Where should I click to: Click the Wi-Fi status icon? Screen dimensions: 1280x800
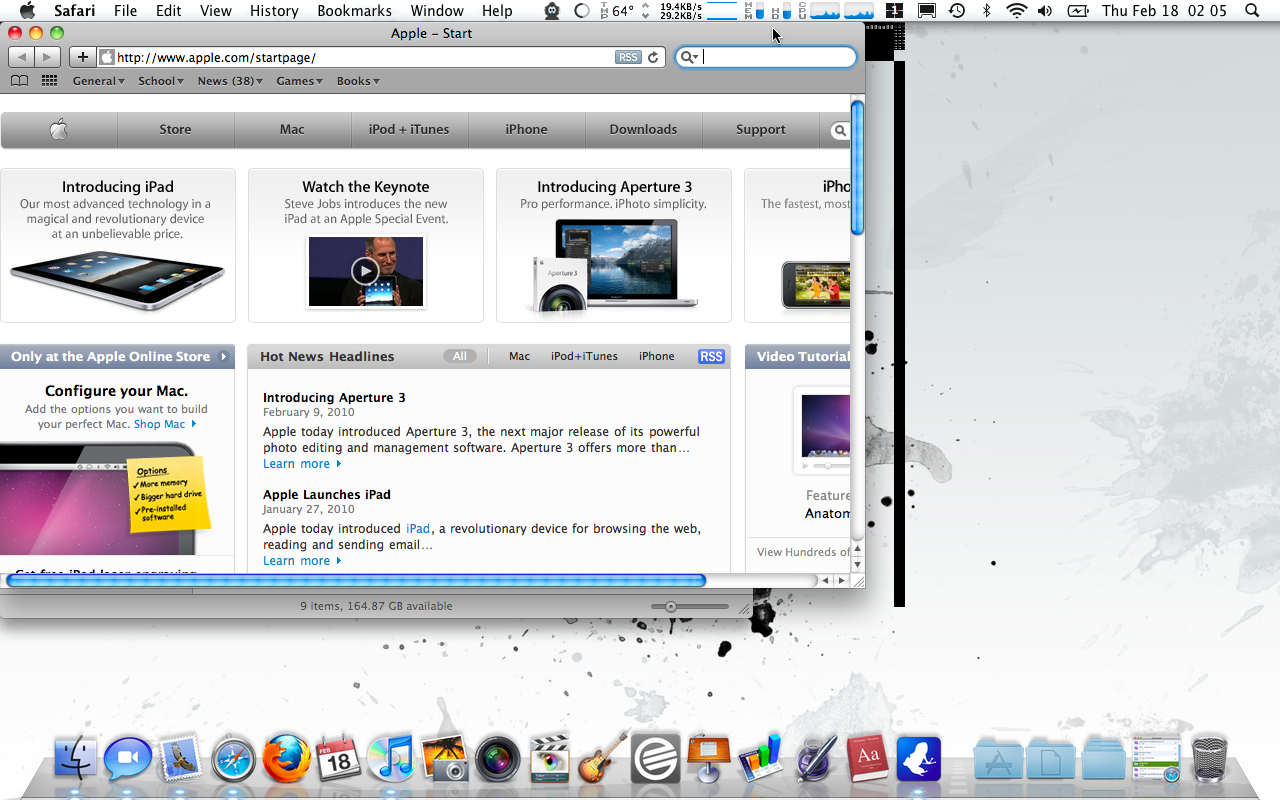[1017, 11]
